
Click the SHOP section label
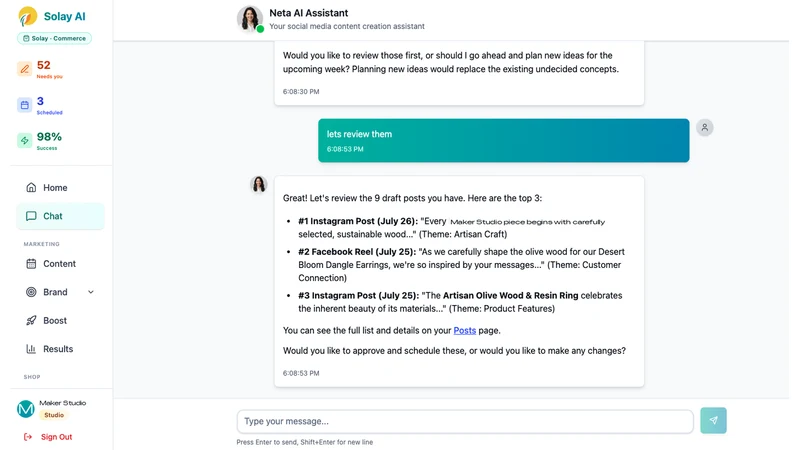[32, 377]
